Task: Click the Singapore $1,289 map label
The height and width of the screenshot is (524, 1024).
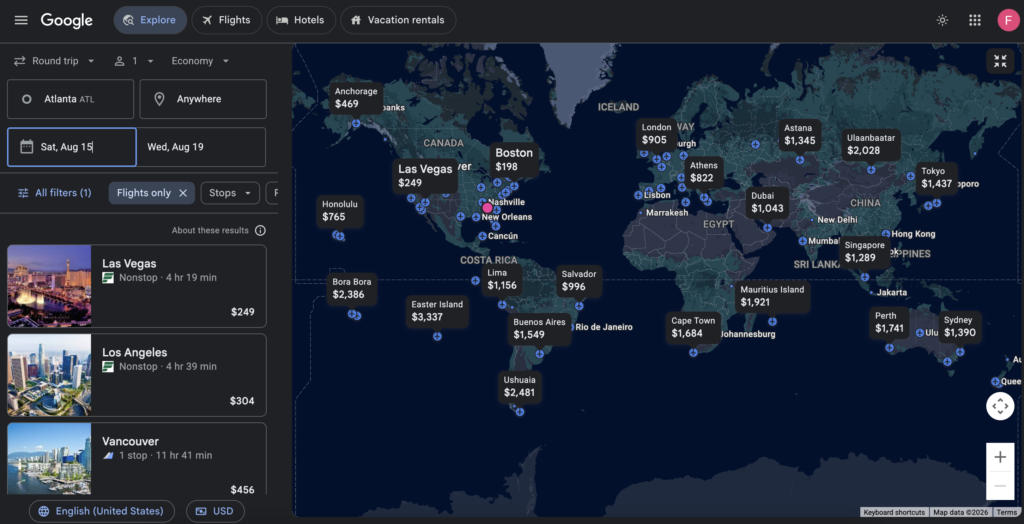Action: tap(865, 252)
